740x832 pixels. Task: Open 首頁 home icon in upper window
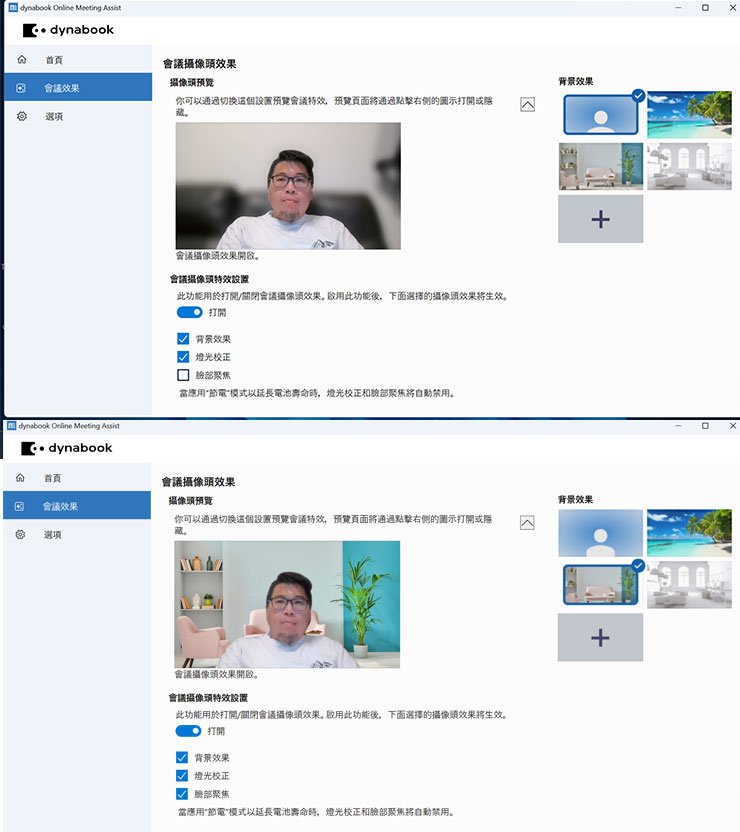point(22,59)
